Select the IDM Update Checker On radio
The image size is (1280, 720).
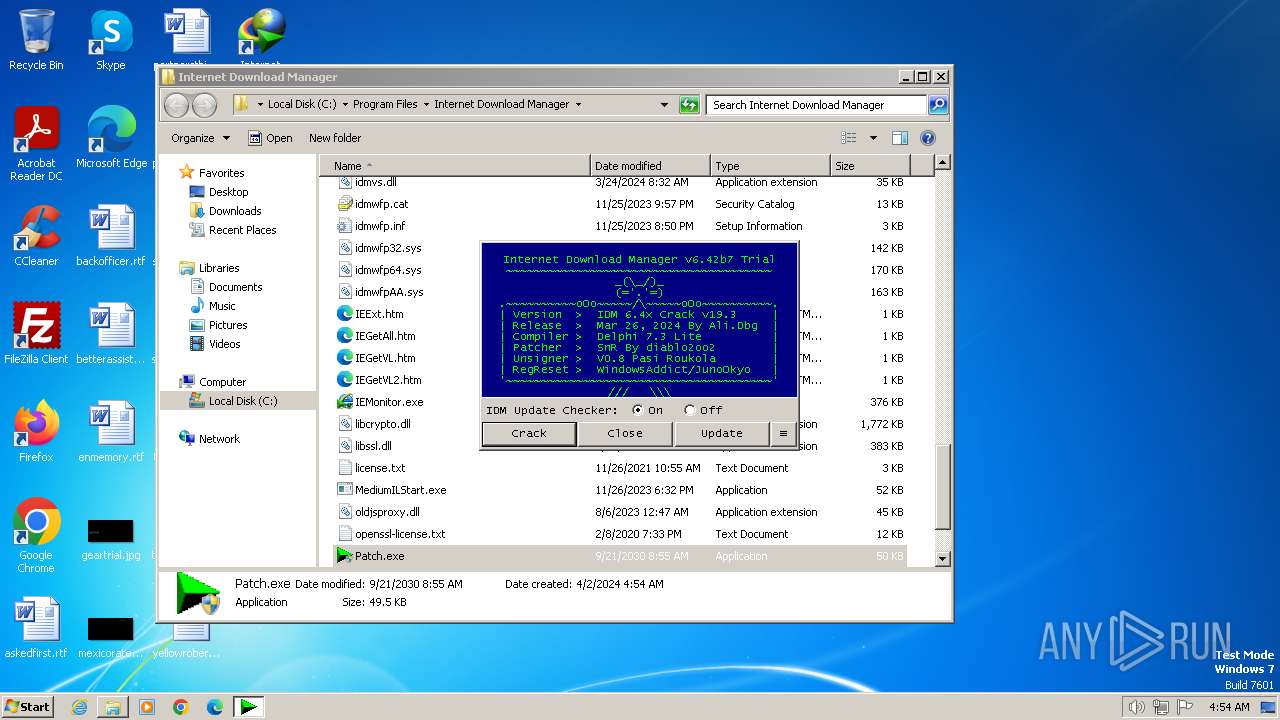click(638, 410)
